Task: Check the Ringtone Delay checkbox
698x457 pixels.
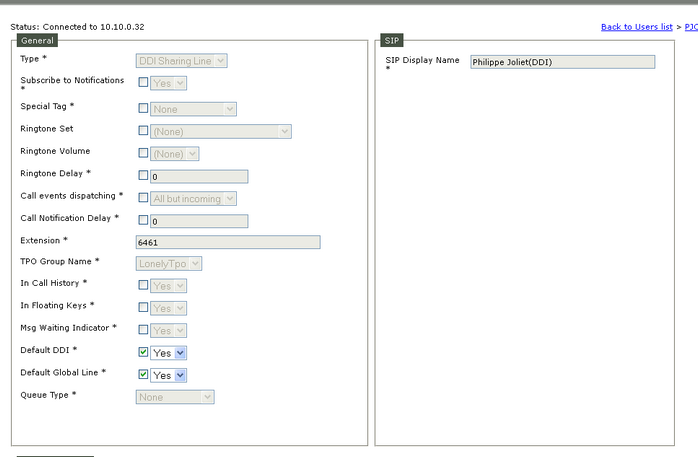Action: coord(143,175)
